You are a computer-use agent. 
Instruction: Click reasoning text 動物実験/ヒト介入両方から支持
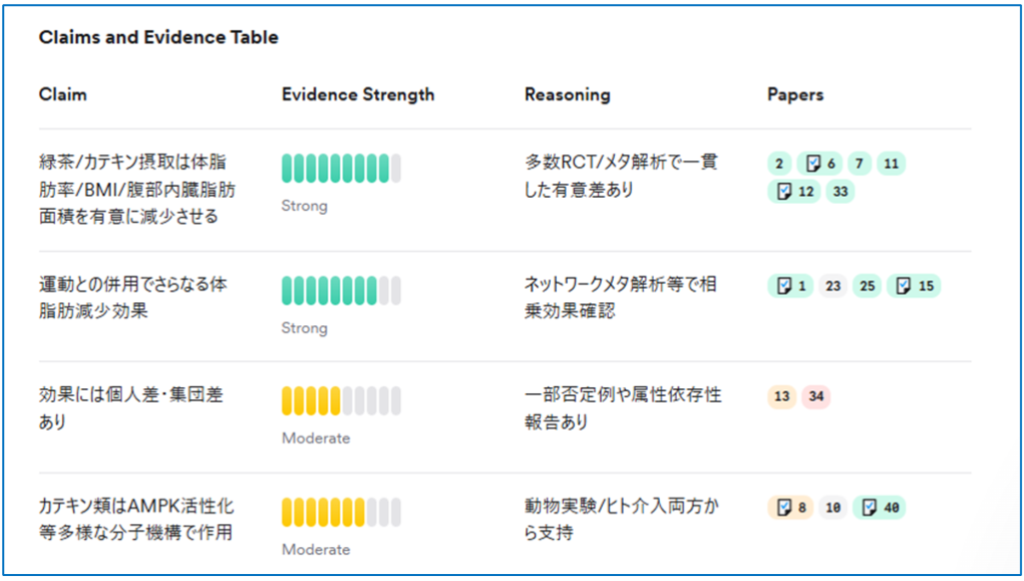pyautogui.click(x=622, y=520)
